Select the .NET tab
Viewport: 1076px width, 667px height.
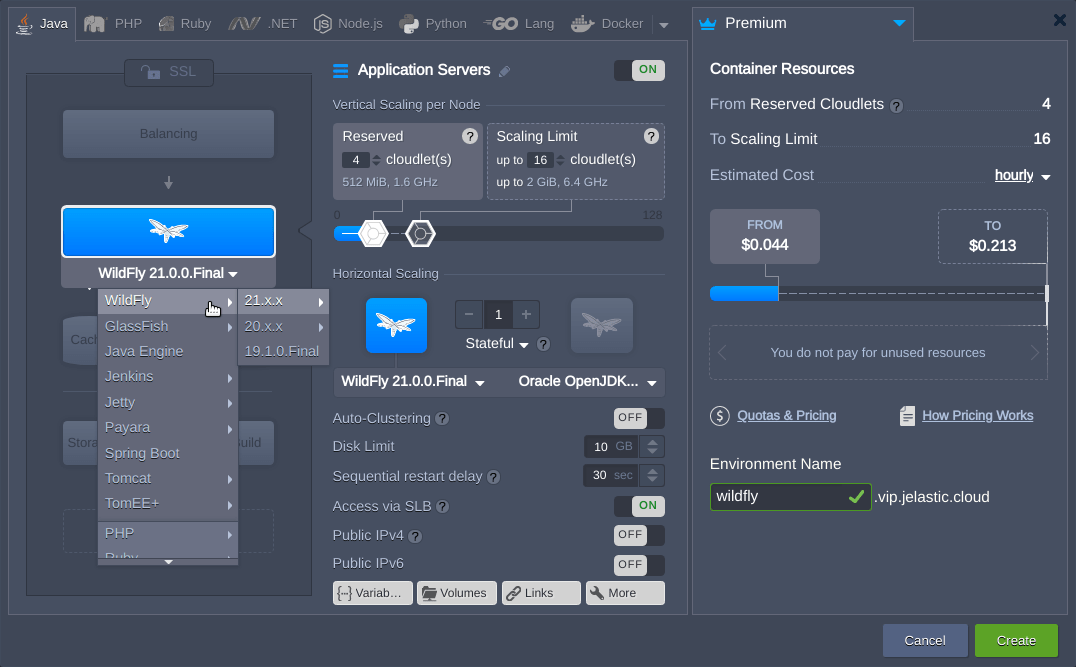pos(263,24)
